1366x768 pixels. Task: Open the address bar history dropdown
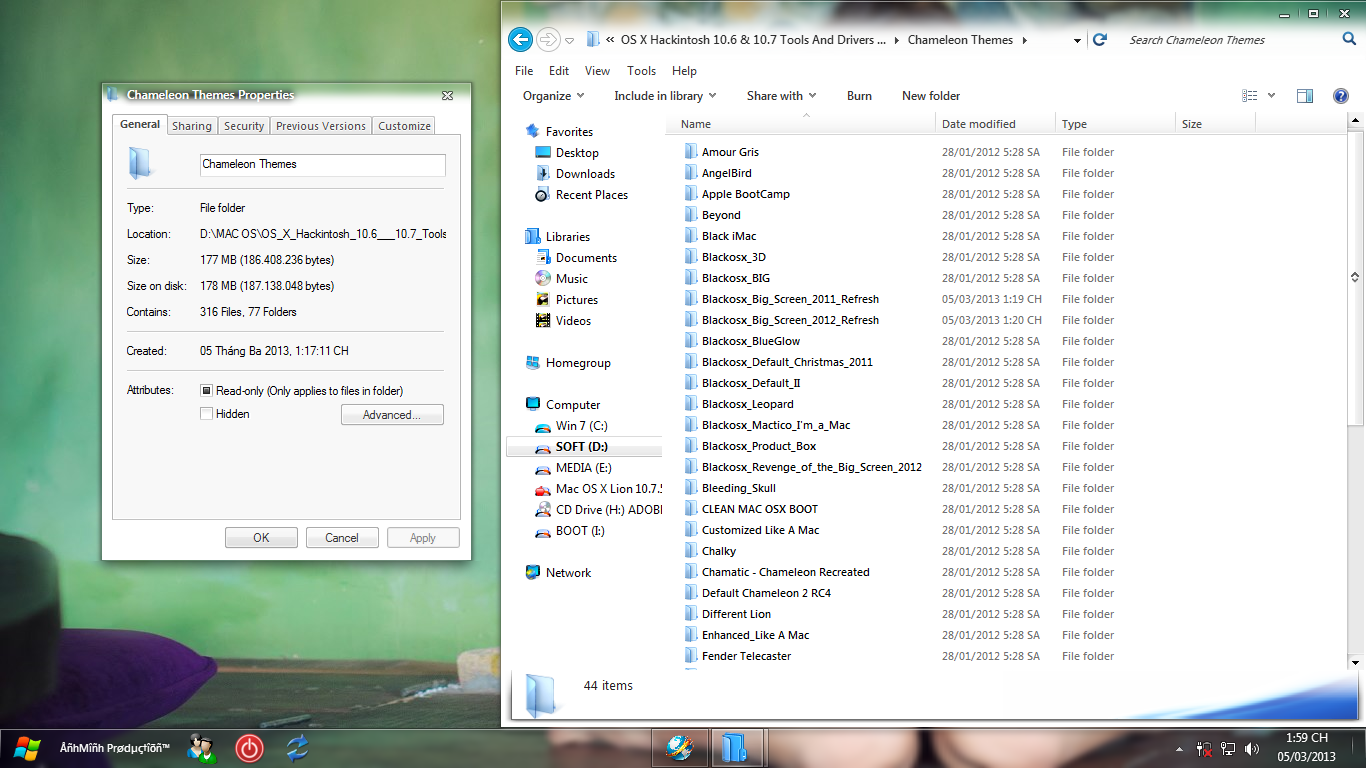coord(1077,41)
